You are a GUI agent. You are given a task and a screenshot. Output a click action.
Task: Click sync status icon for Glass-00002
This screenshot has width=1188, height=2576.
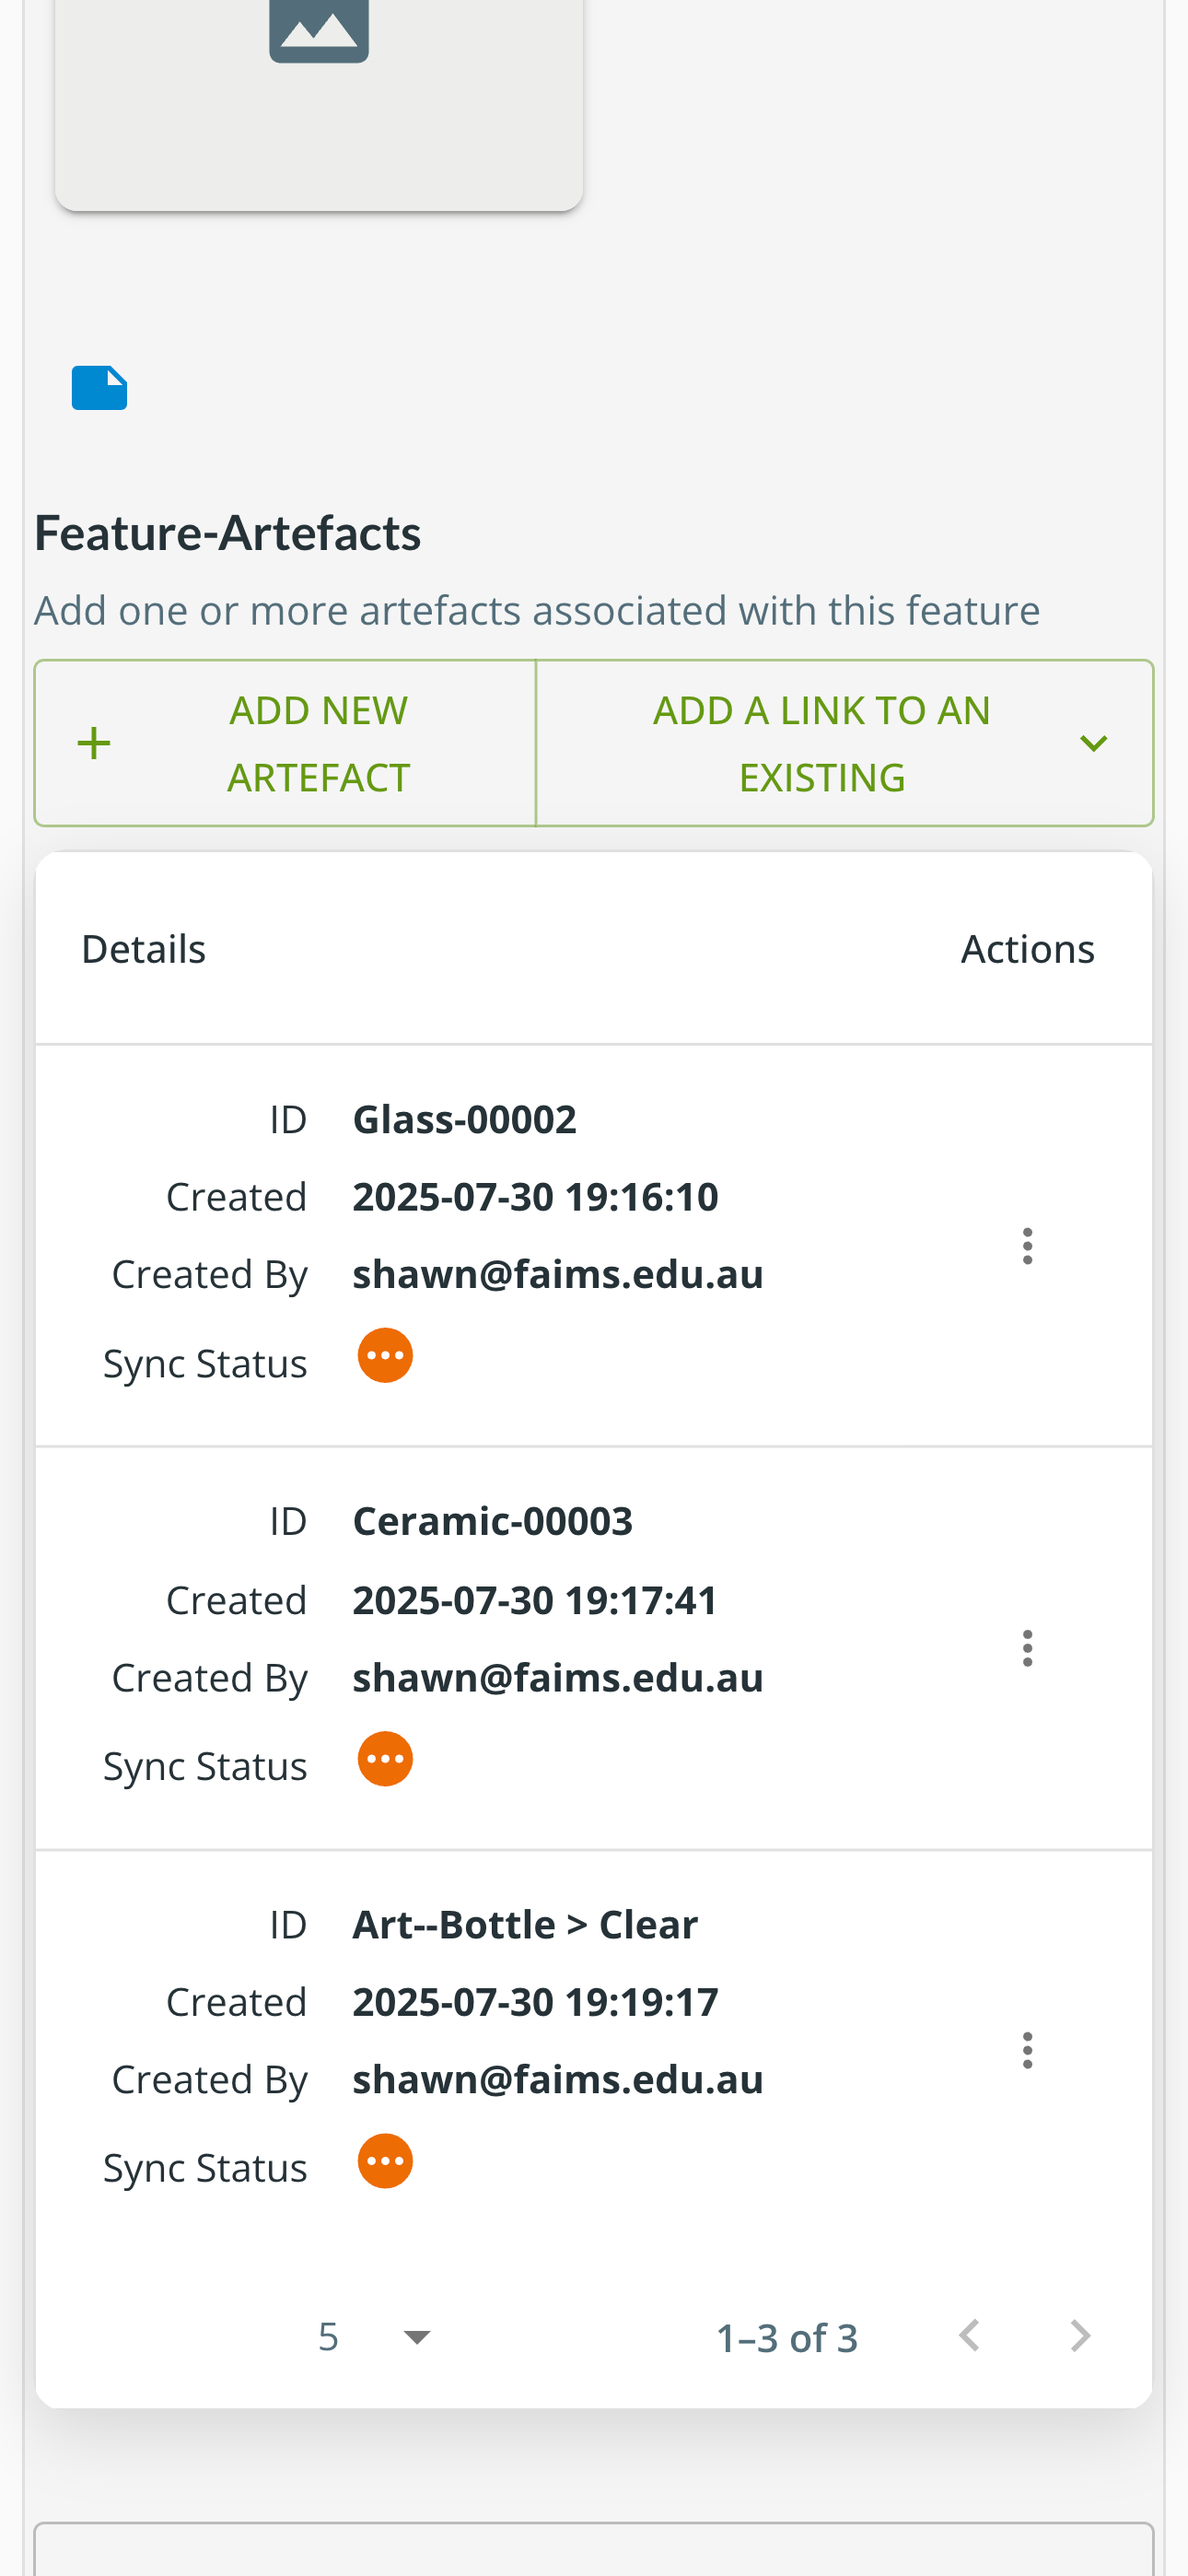[385, 1356]
